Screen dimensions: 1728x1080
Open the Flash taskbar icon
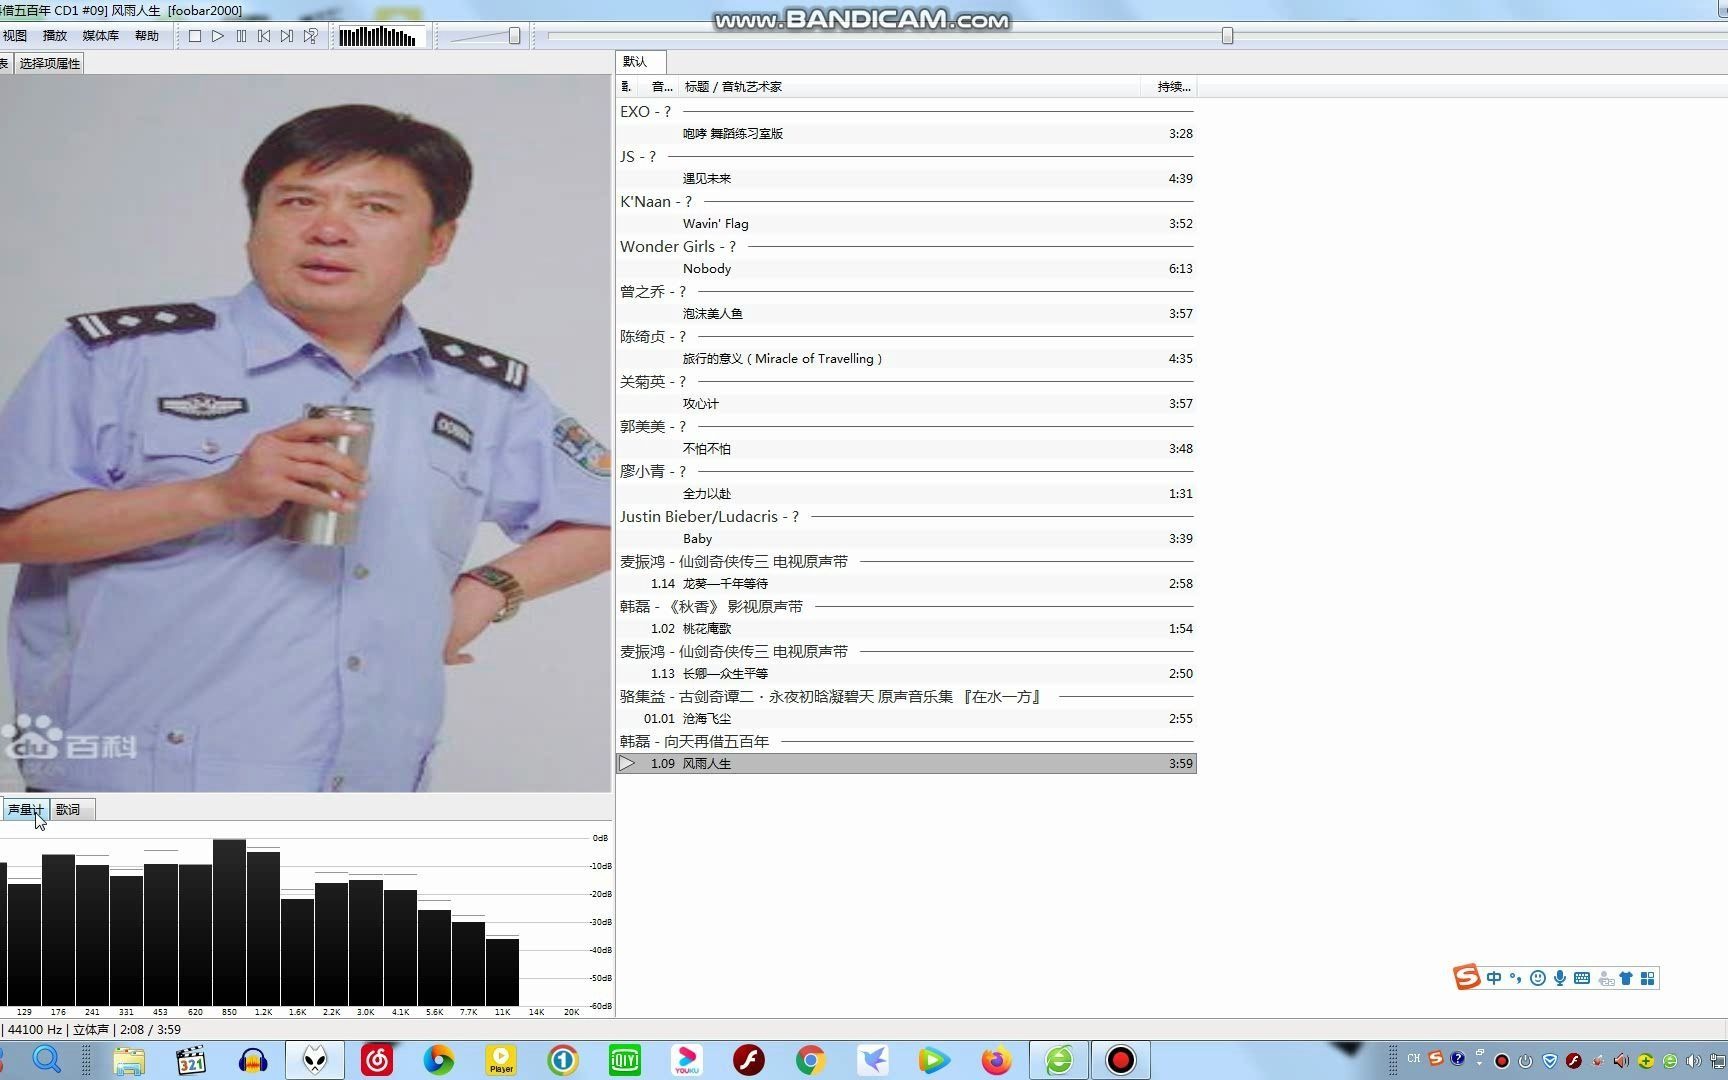[749, 1060]
